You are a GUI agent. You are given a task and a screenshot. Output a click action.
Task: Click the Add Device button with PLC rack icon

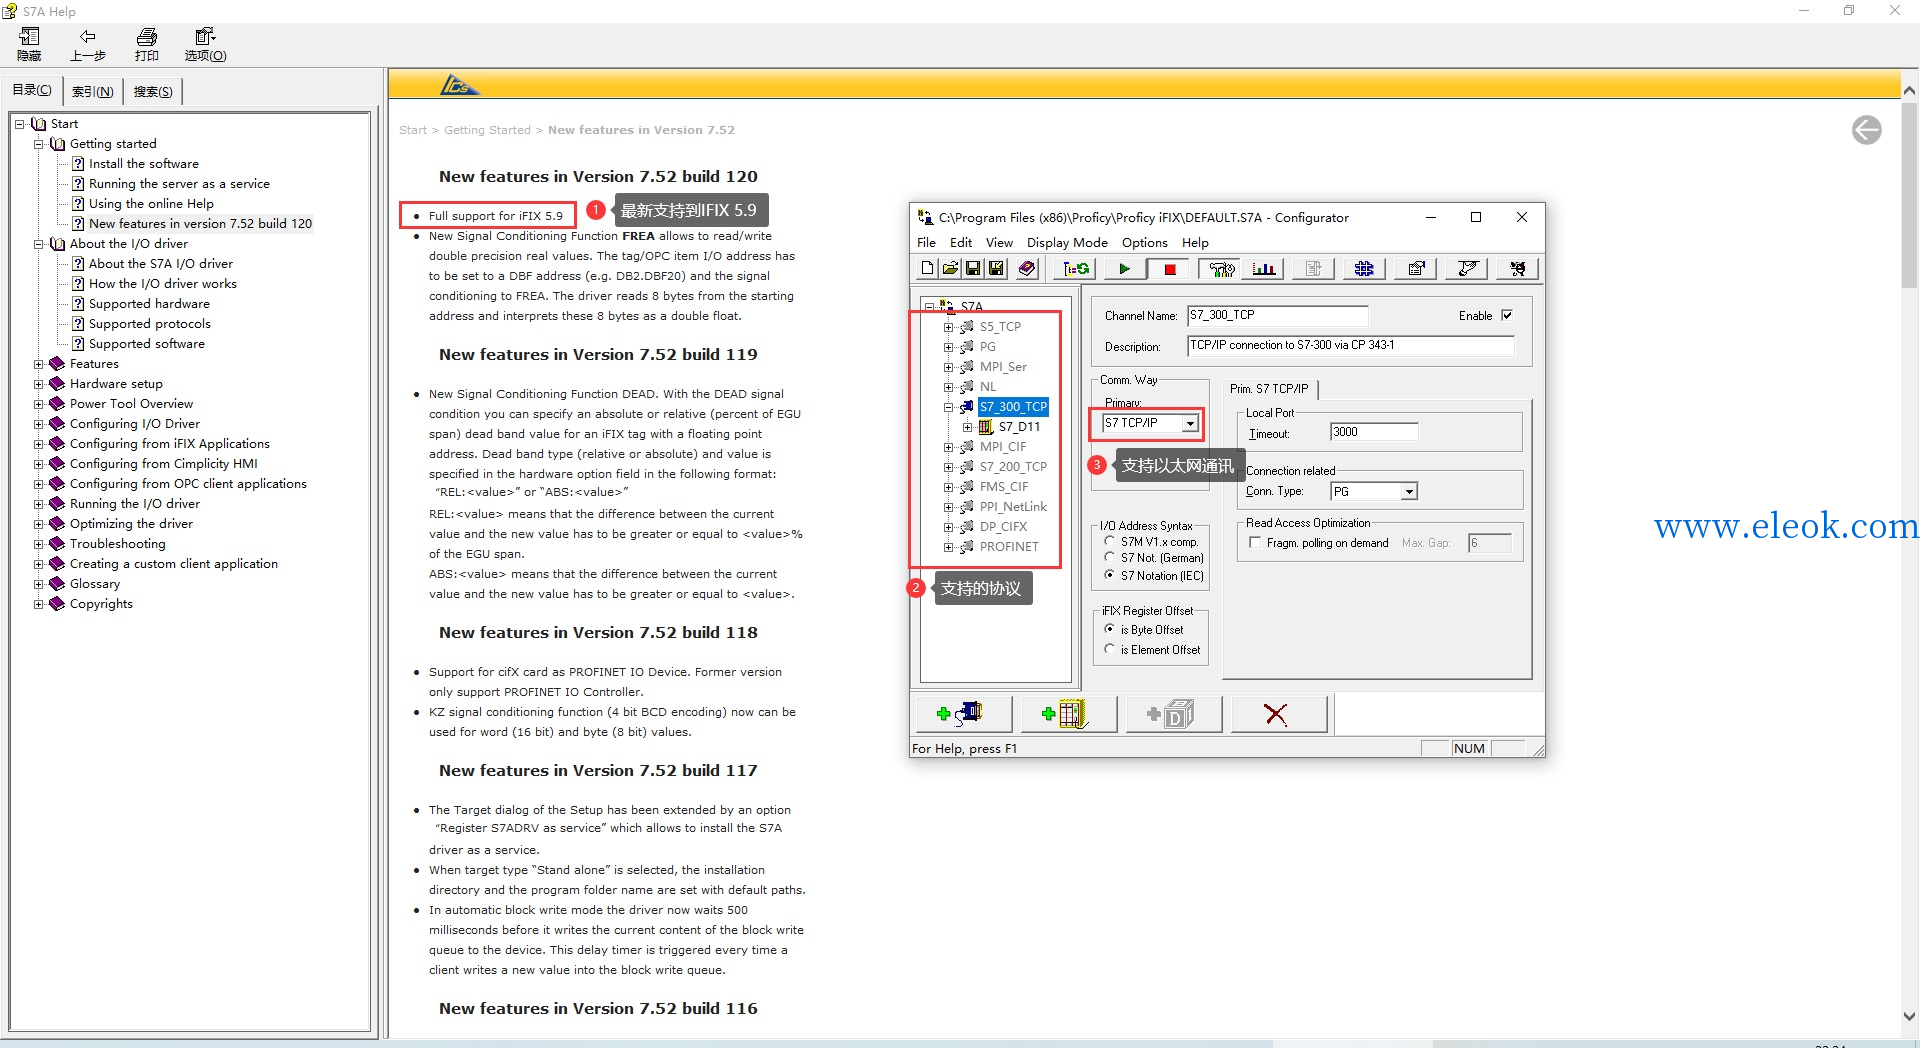(x=1067, y=714)
